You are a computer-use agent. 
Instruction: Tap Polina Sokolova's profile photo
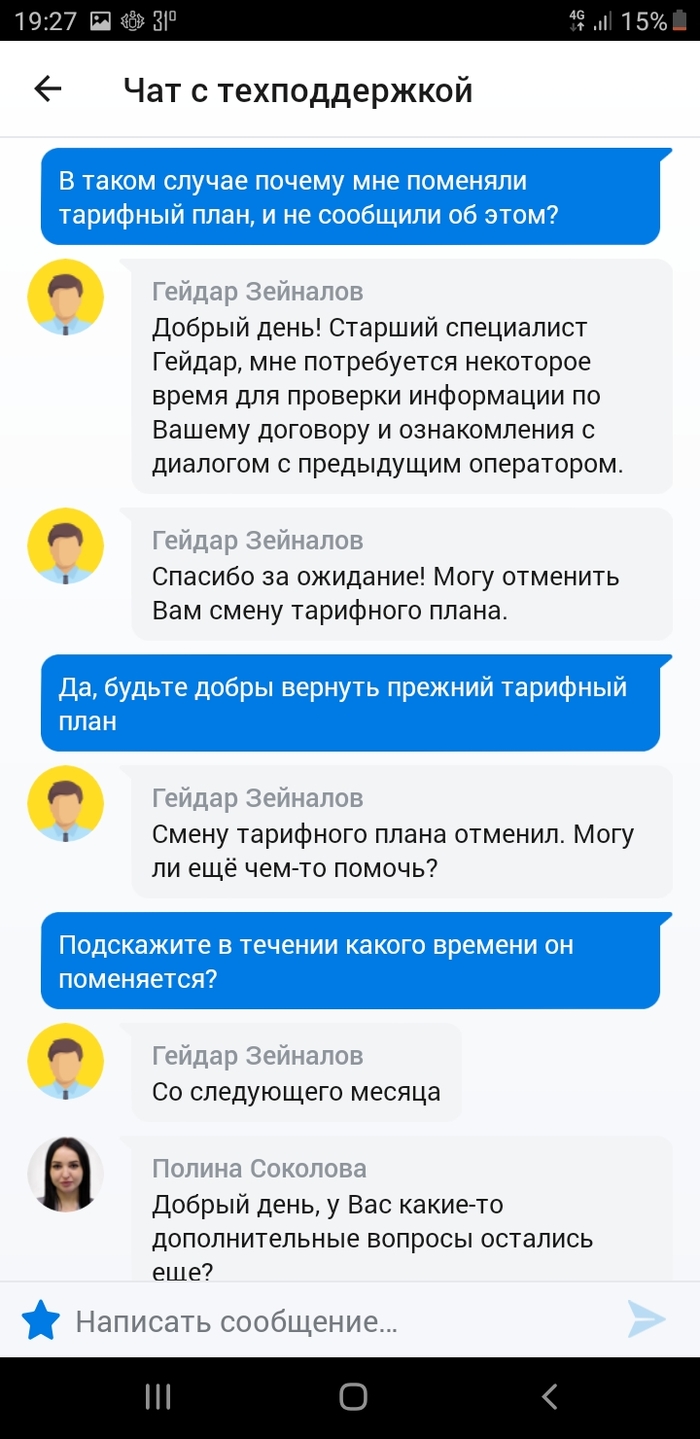[x=65, y=1174]
